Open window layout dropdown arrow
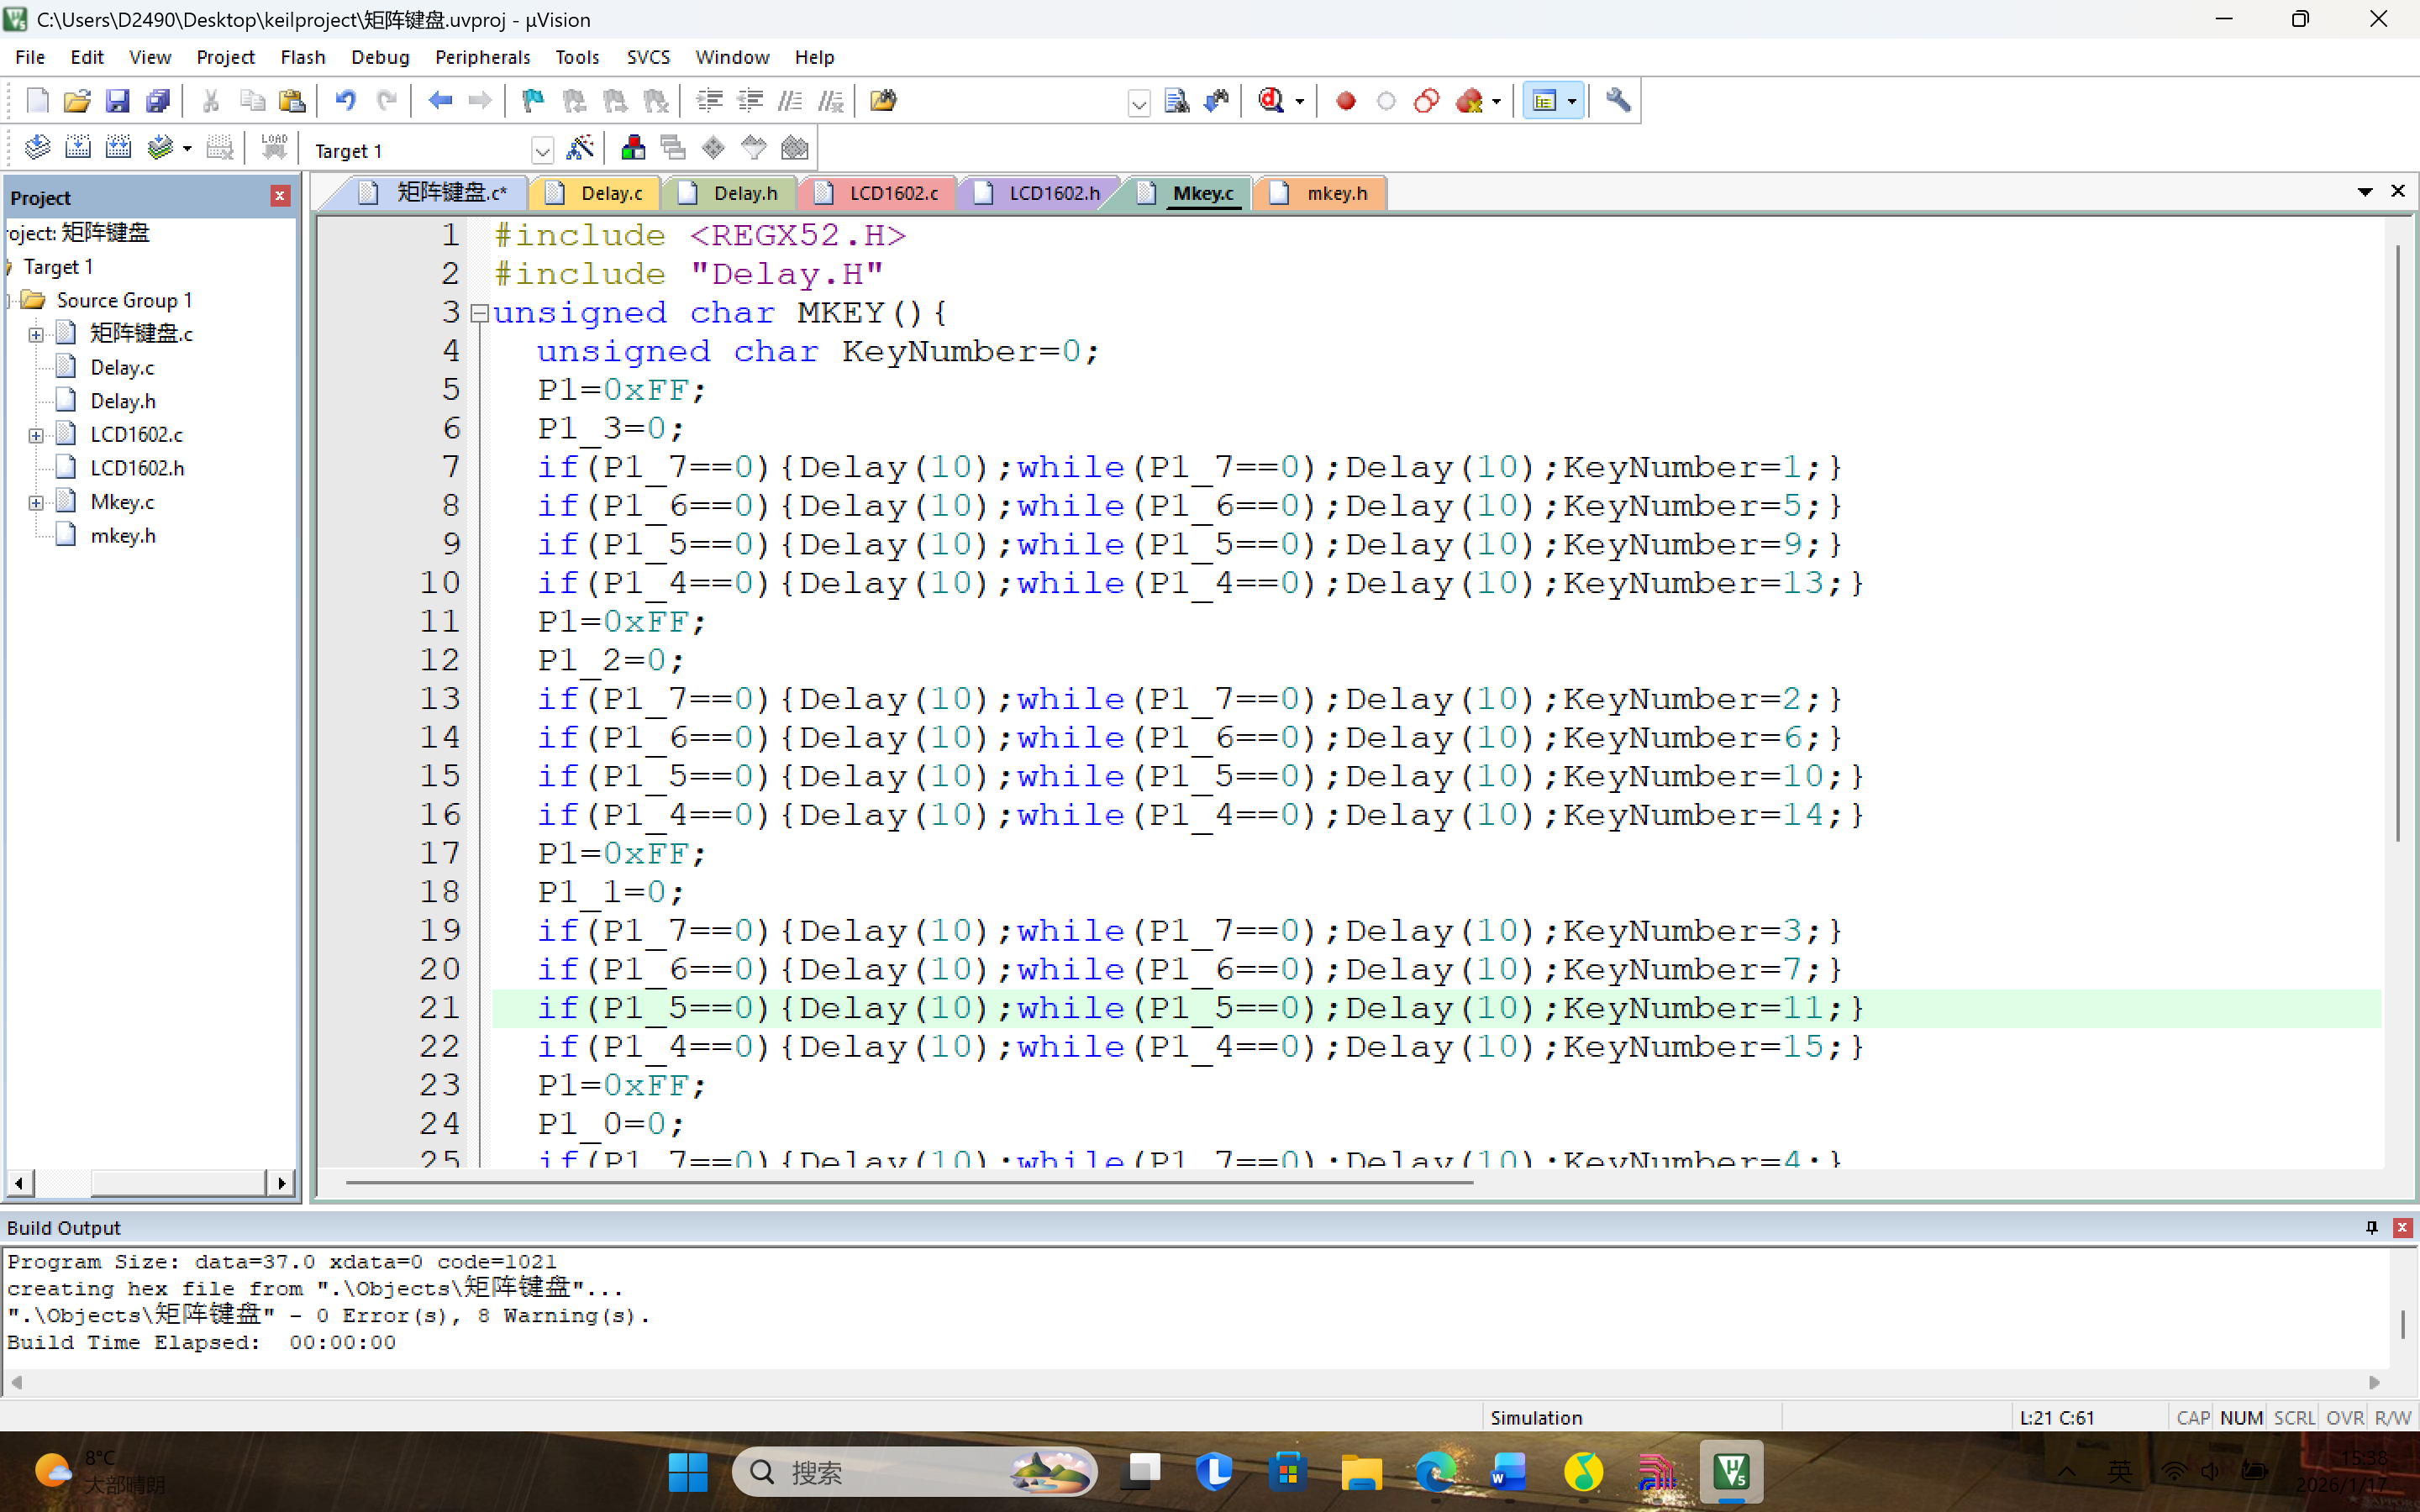 point(1572,101)
